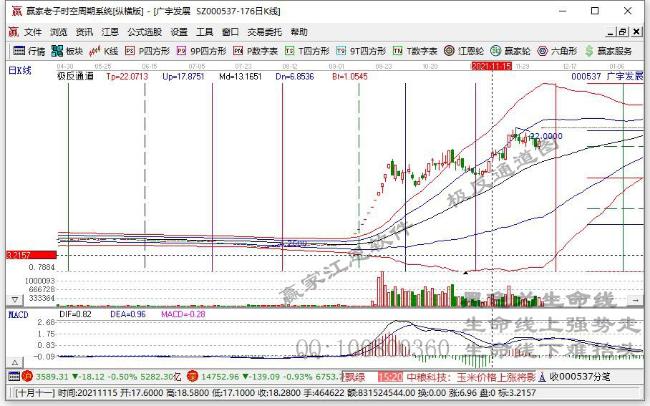Click the Dn=6.8536 value

point(295,76)
